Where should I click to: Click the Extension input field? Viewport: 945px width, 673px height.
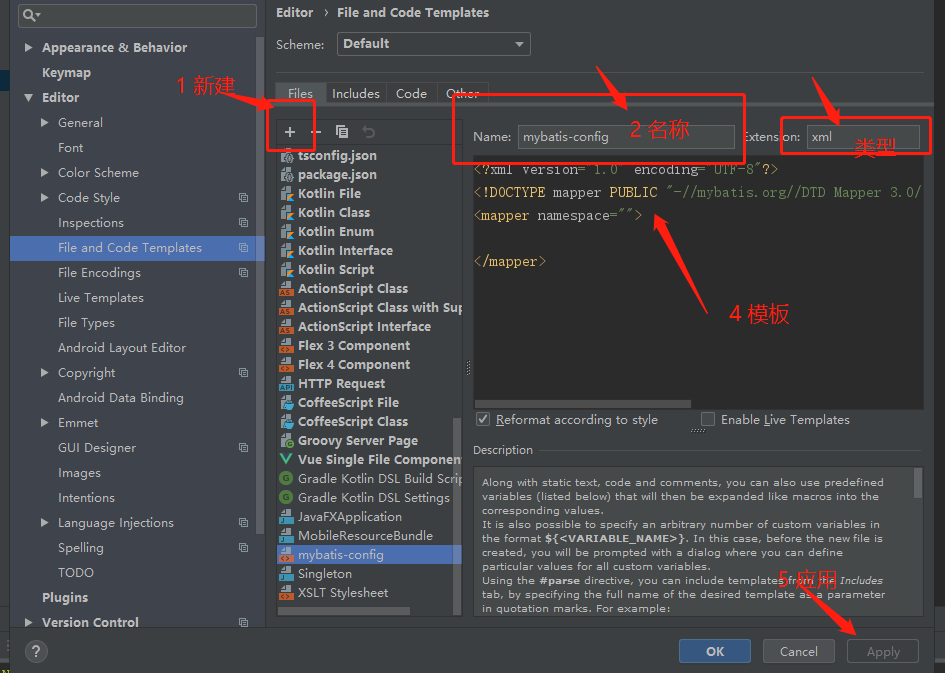coord(863,137)
